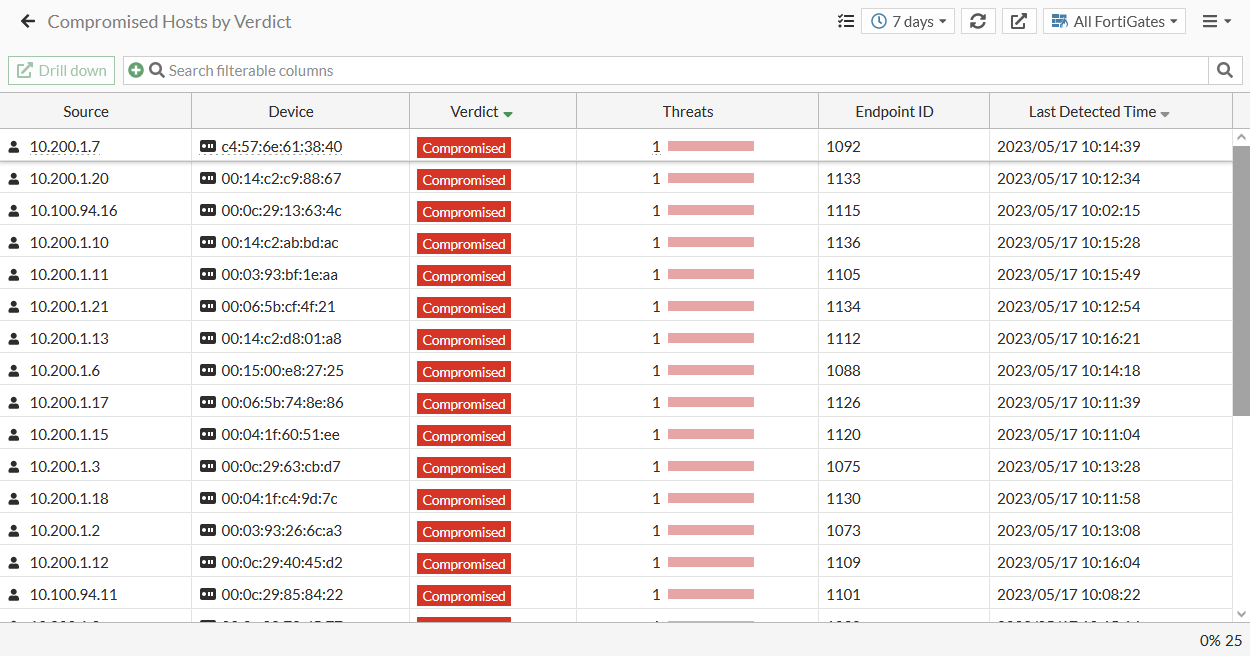This screenshot has width=1250, height=656.
Task: Click the back arrow to exit this view
Action: [27, 20]
